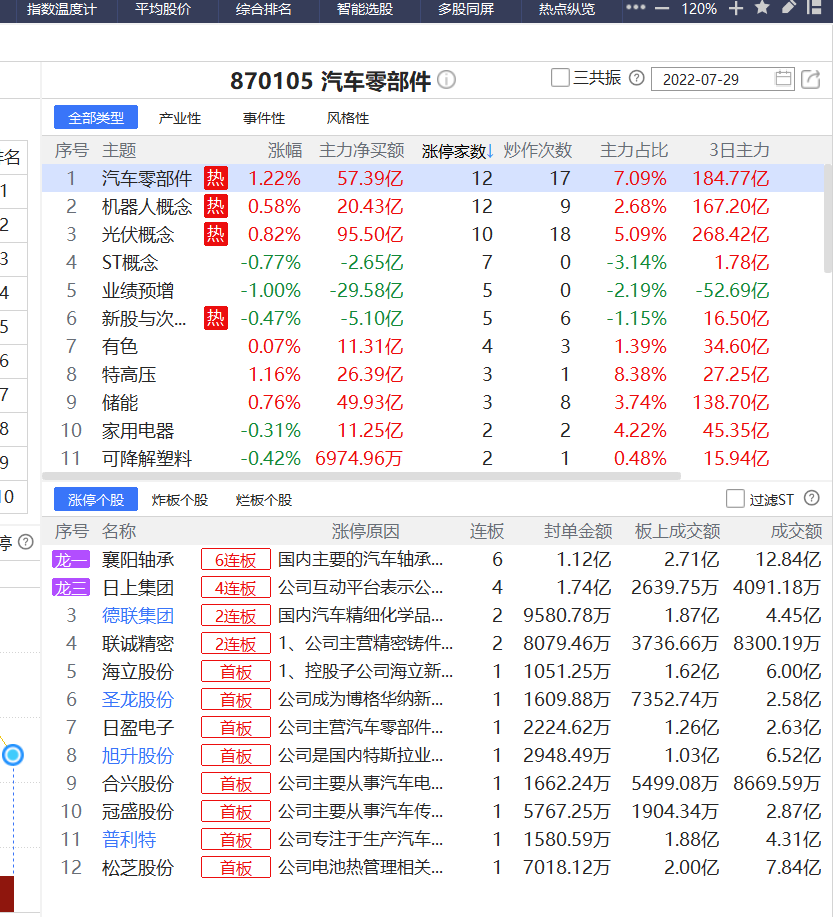Open the 德联集团 stock link
The image size is (833, 917).
138,616
